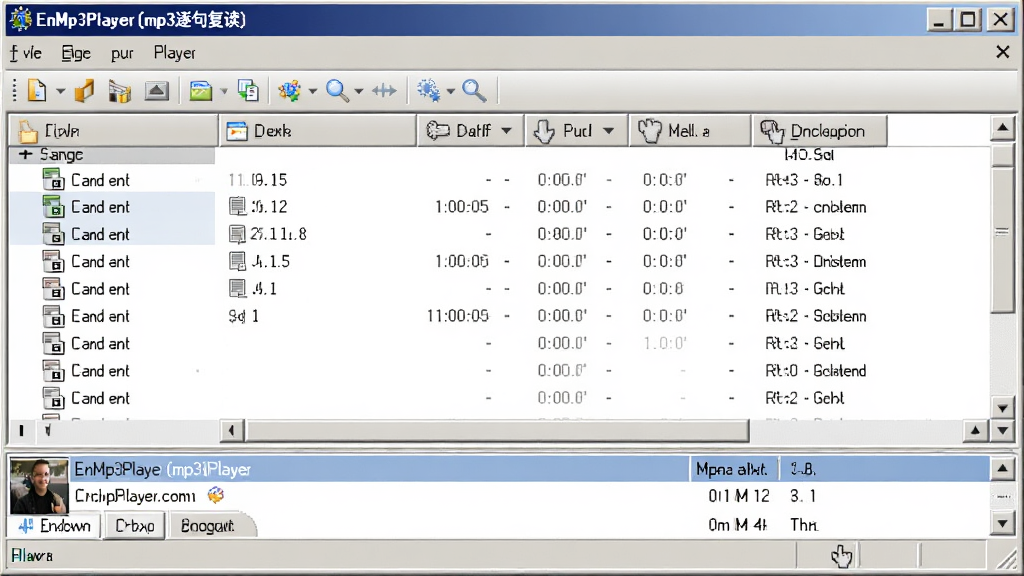Open the 'f vle' menu
1024x576 pixels.
[26, 53]
